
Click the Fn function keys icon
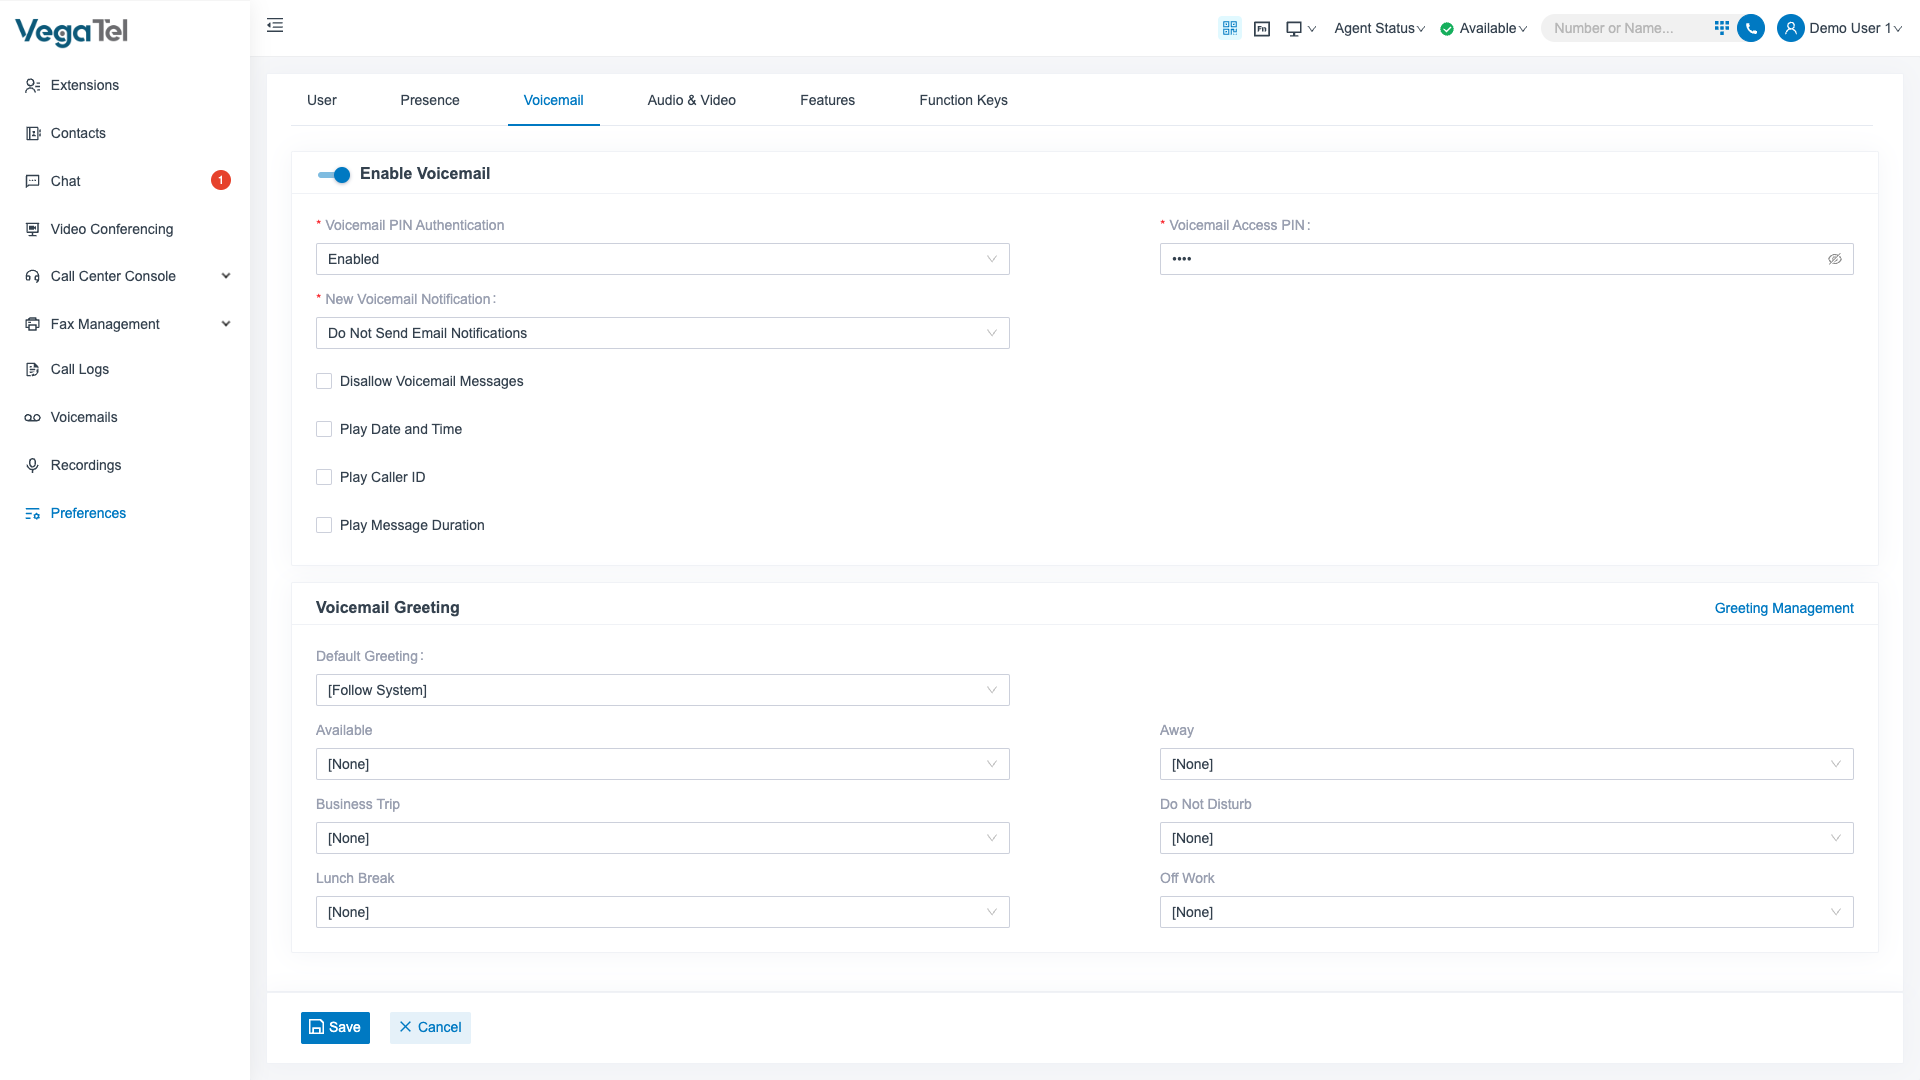click(1261, 28)
